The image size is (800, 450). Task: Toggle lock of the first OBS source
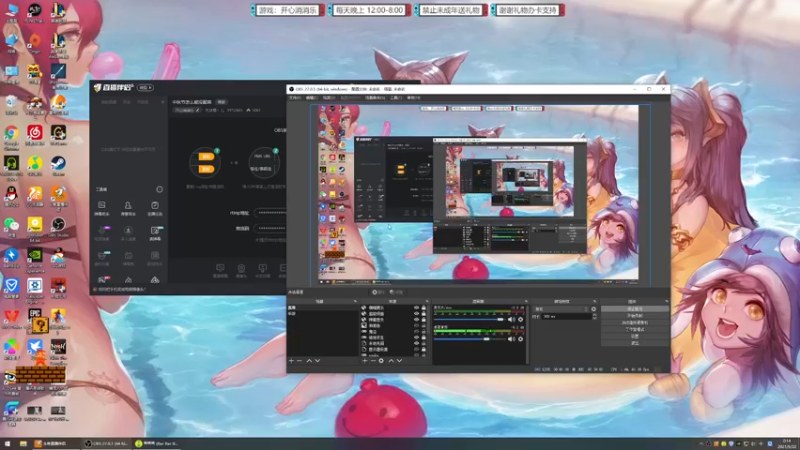click(423, 308)
